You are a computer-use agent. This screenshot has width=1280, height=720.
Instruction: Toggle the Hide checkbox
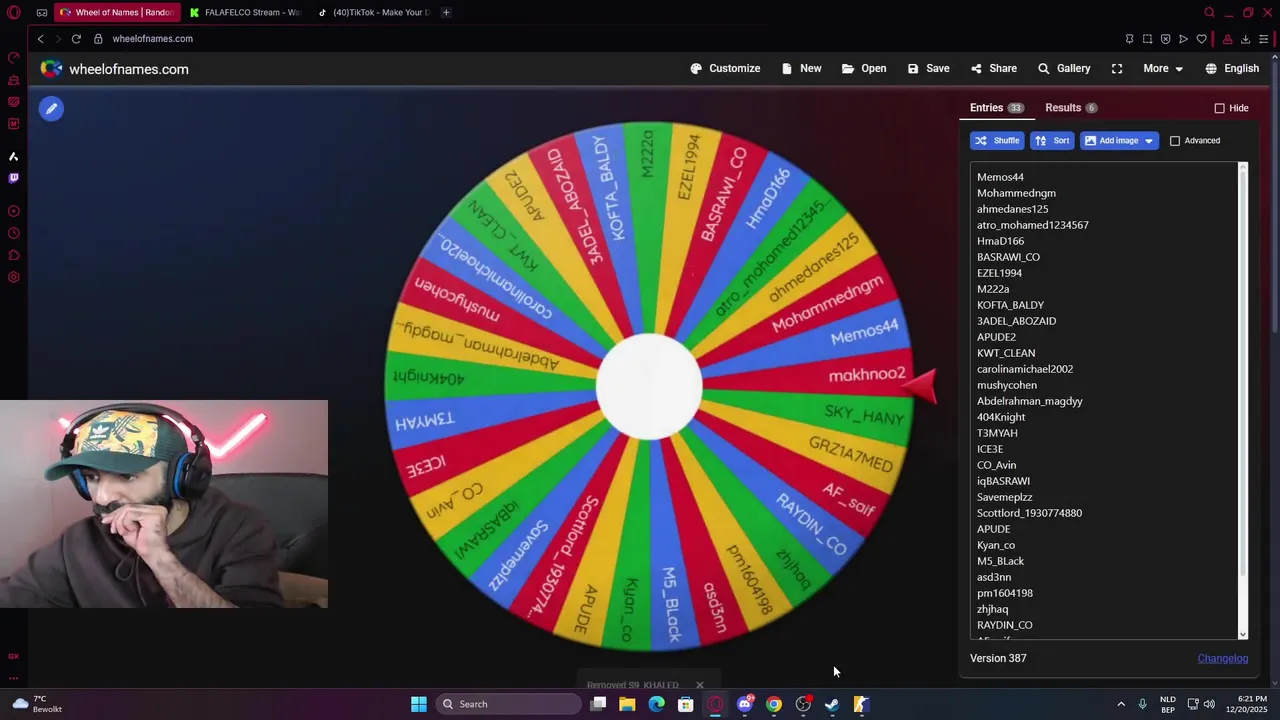(x=1219, y=108)
